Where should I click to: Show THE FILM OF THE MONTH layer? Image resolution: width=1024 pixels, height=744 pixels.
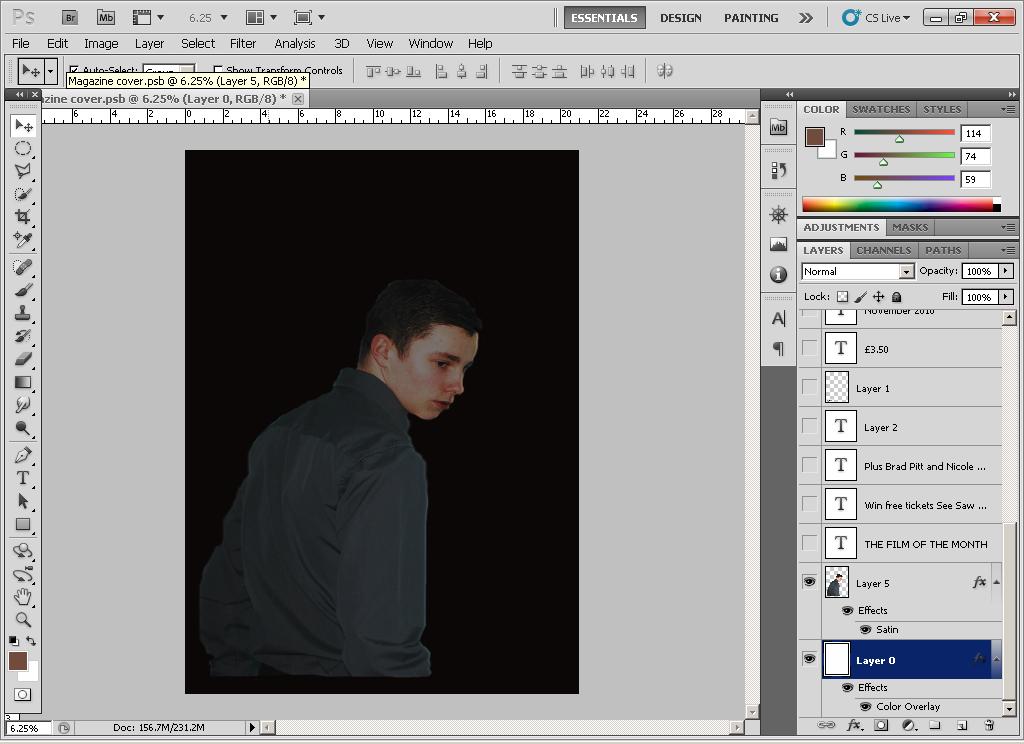(809, 543)
